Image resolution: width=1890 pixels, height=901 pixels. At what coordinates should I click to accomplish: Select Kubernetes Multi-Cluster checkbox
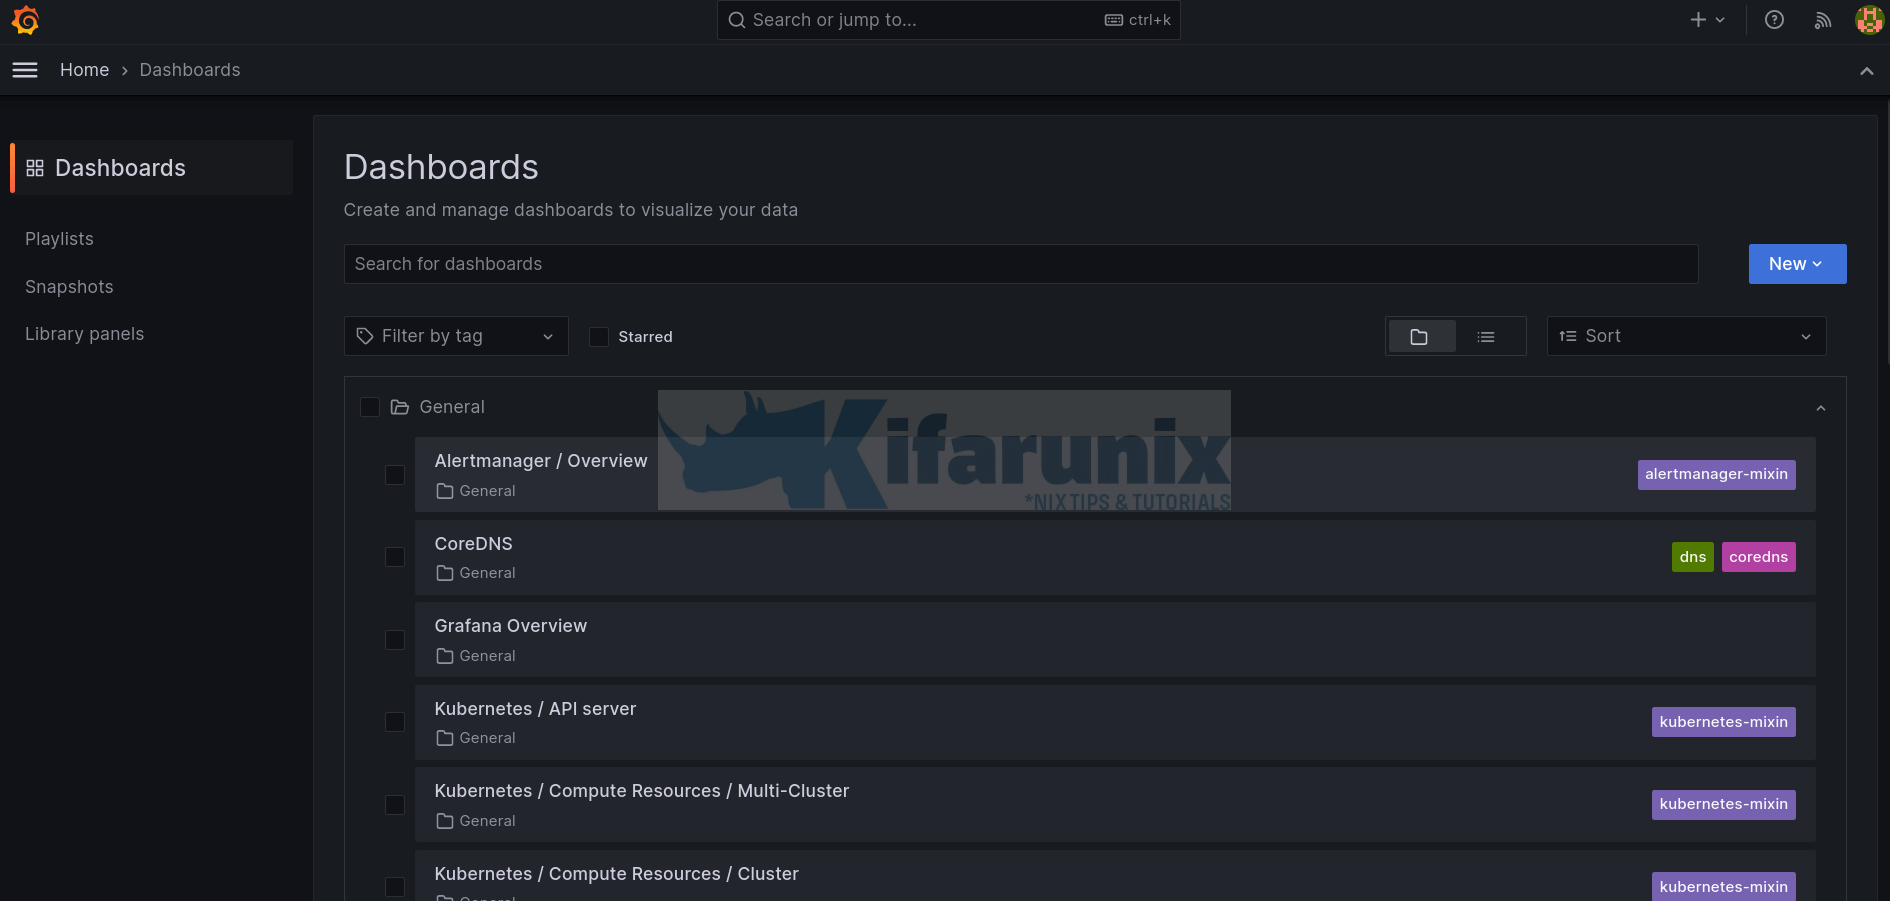395,805
